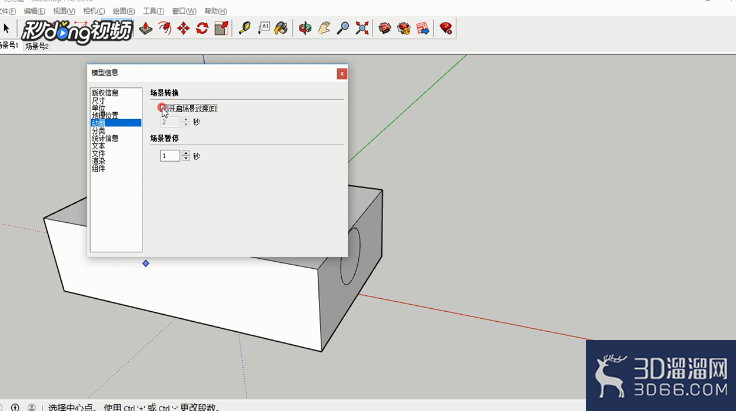
Task: Click the scene pause seconds field
Action: pos(170,156)
